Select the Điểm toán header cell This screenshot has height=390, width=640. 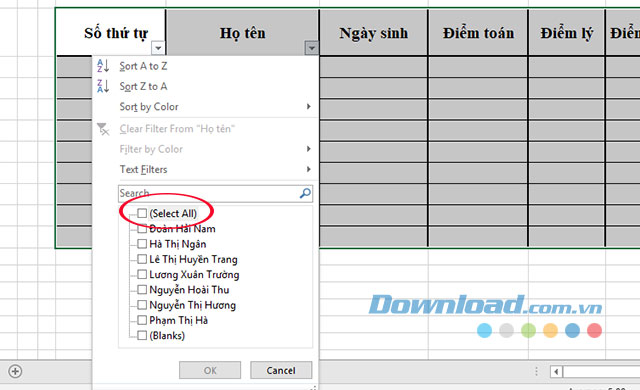click(x=478, y=33)
